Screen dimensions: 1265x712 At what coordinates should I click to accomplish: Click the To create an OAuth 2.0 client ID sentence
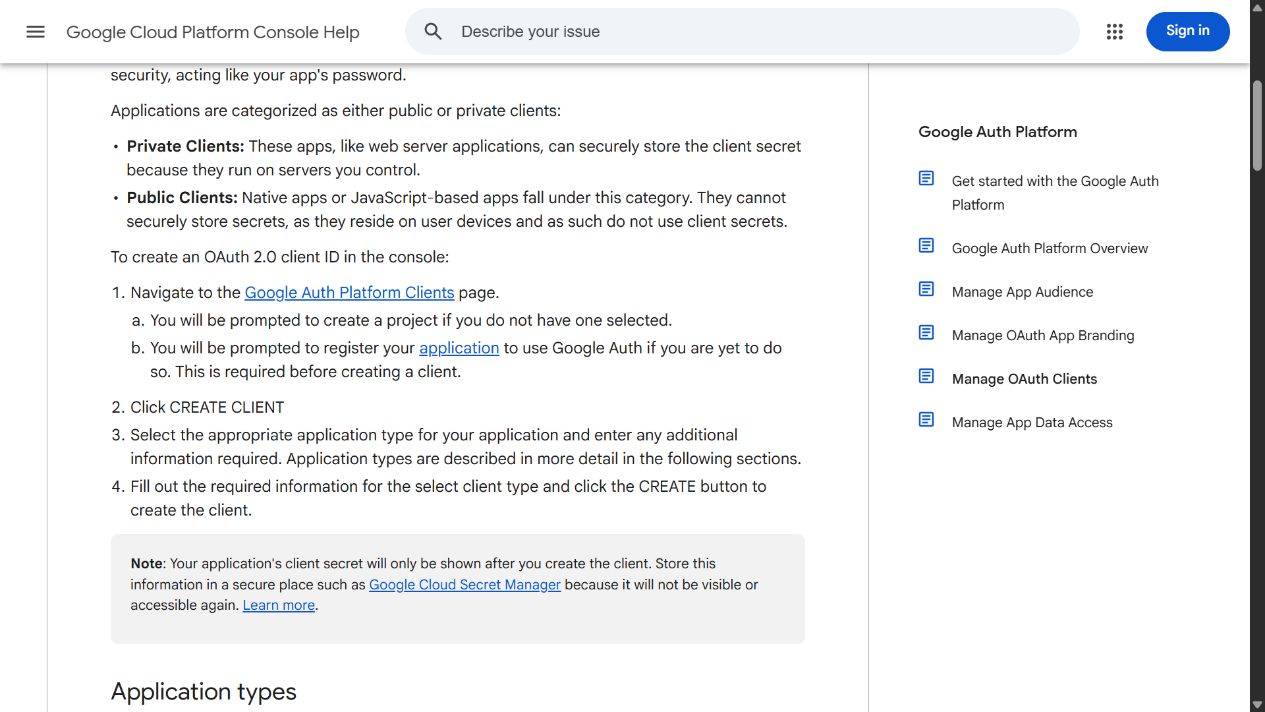click(x=280, y=257)
